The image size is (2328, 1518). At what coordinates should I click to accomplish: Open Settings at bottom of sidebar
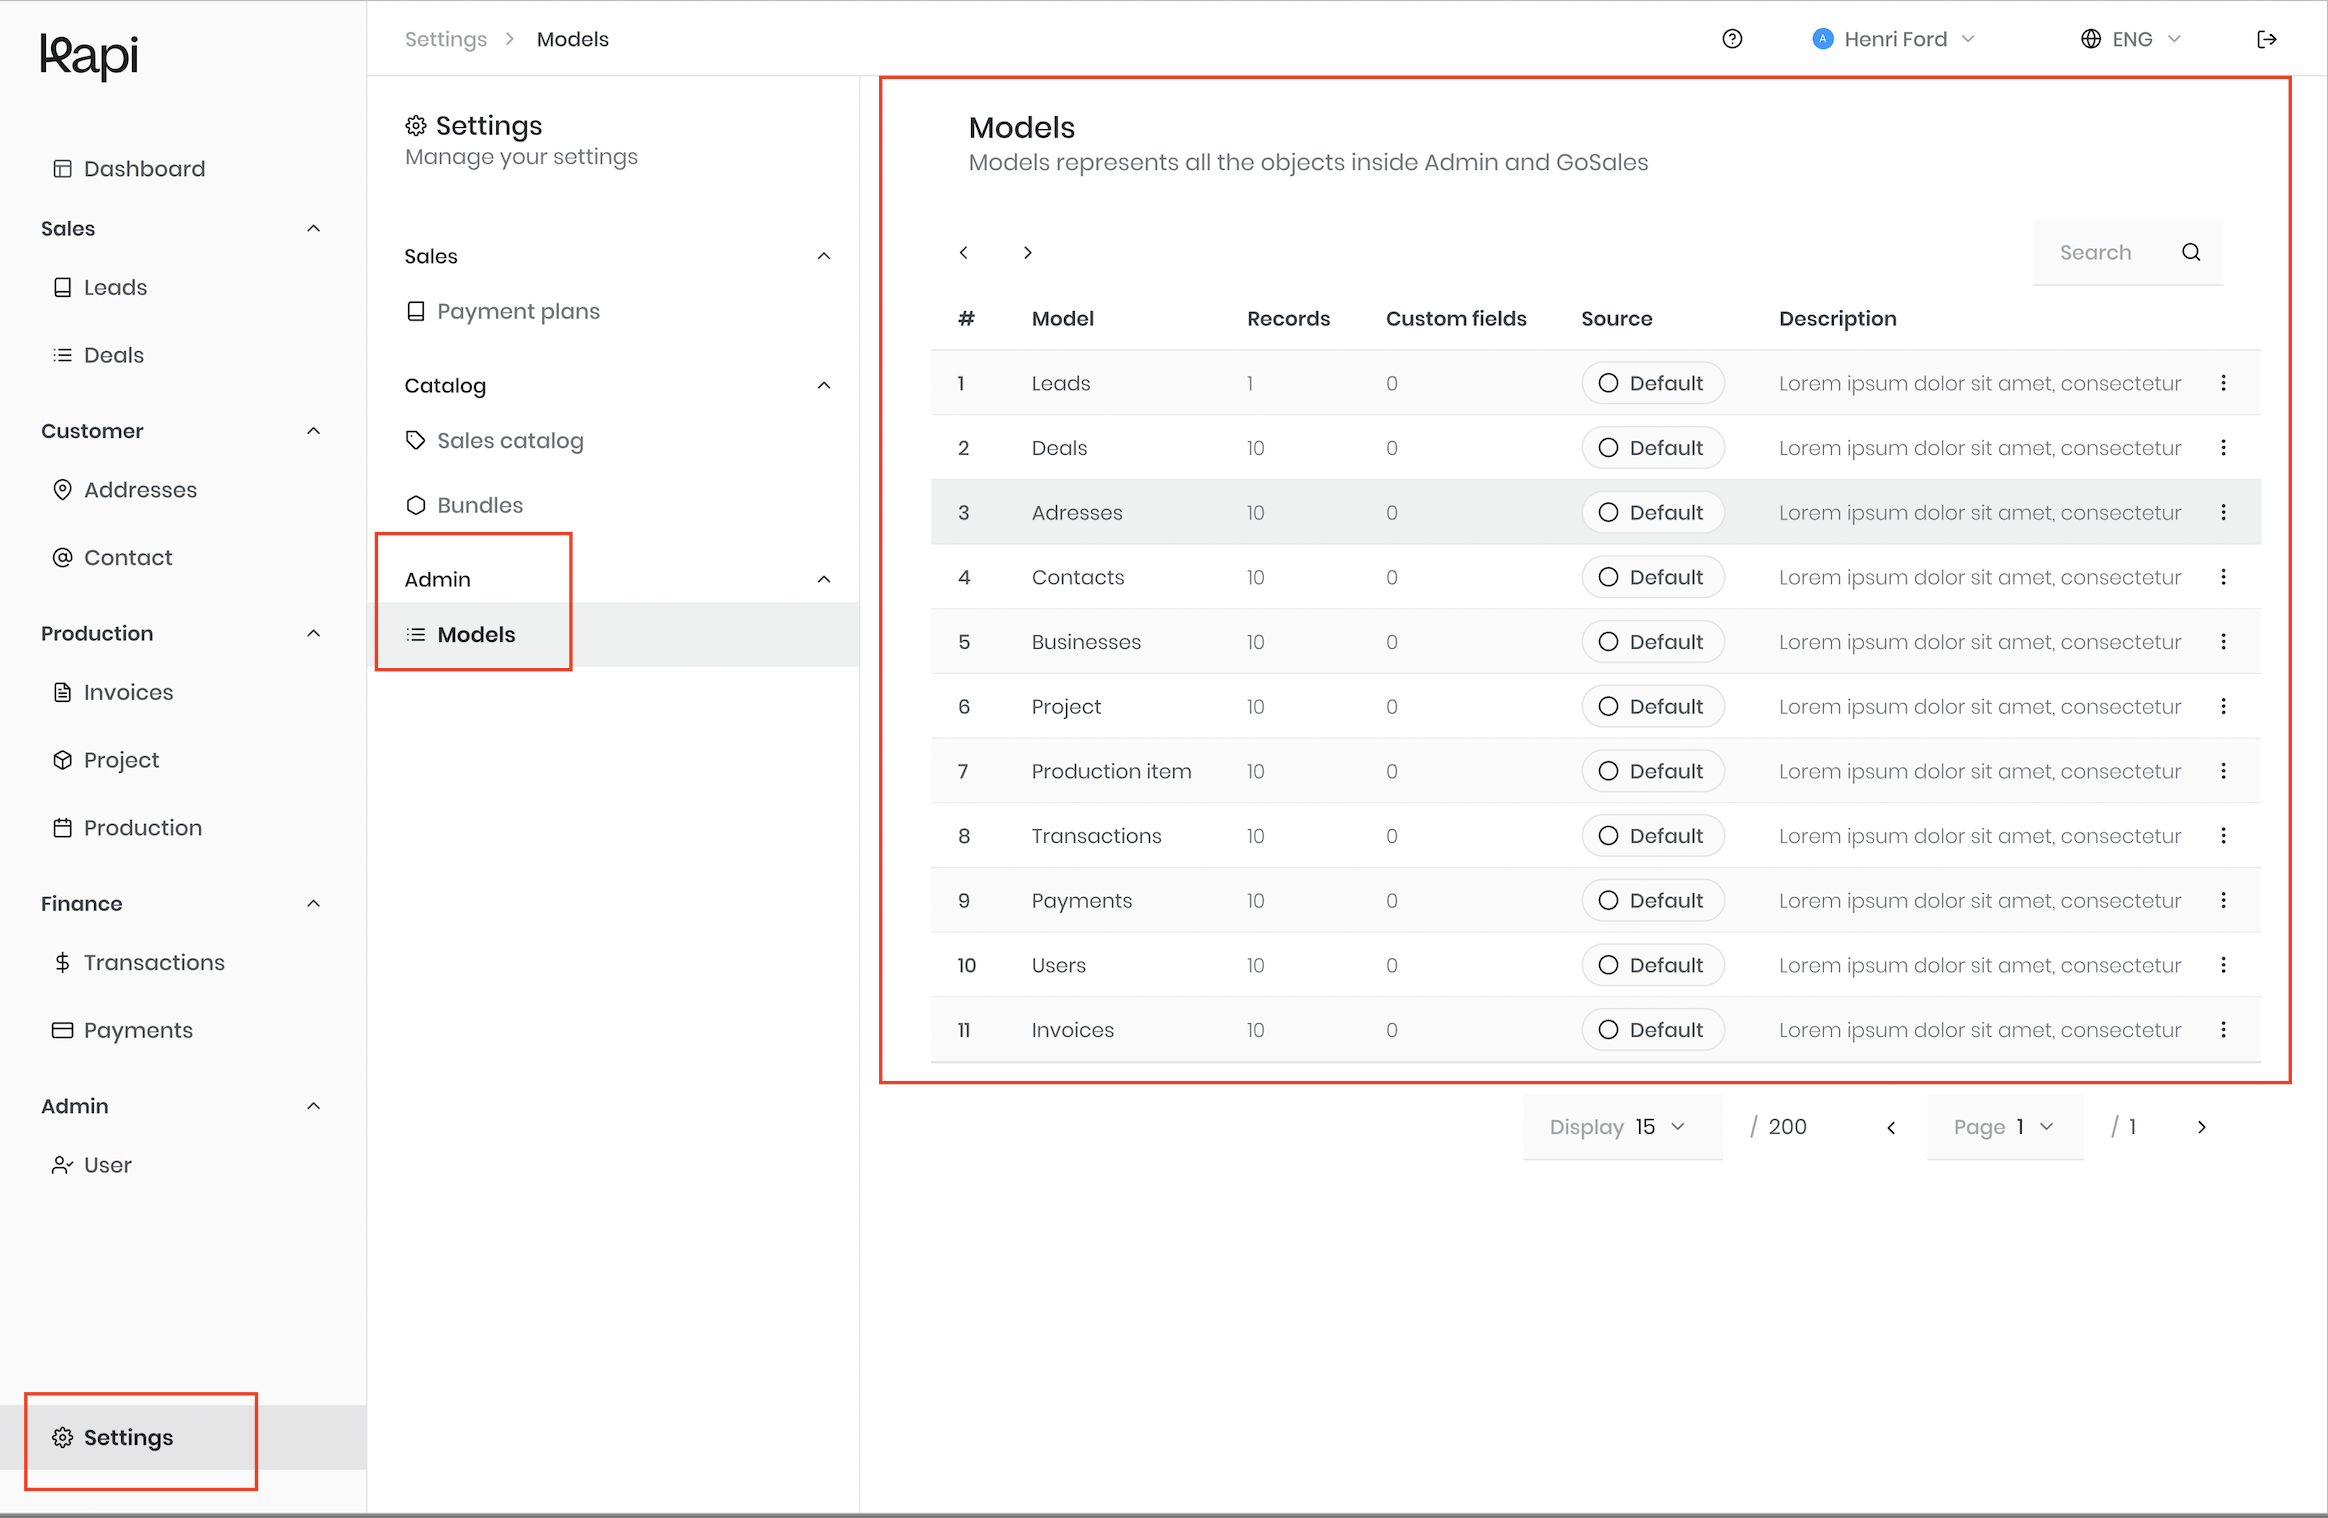[183, 1437]
